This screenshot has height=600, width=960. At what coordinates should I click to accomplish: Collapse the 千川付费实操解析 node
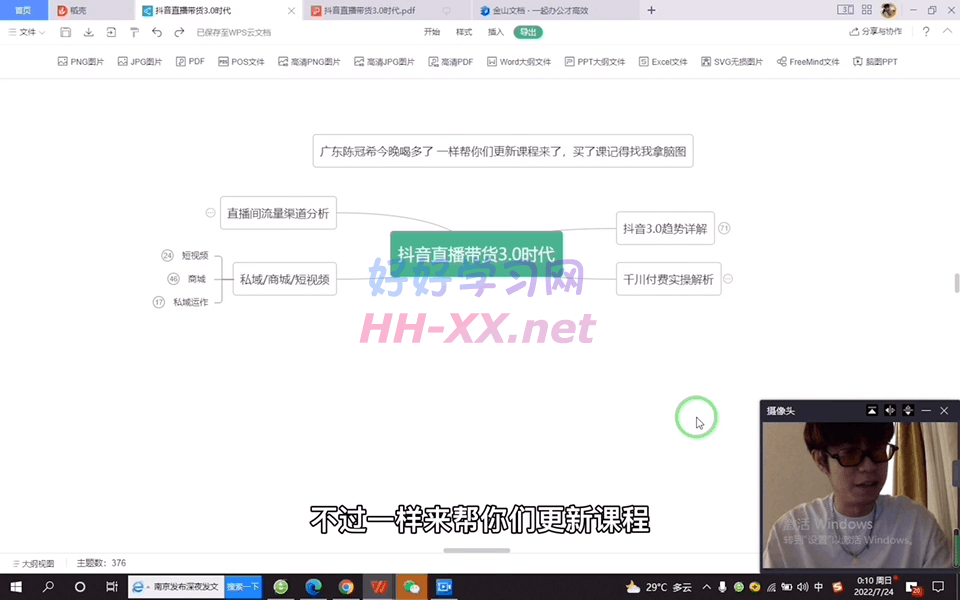pos(728,279)
